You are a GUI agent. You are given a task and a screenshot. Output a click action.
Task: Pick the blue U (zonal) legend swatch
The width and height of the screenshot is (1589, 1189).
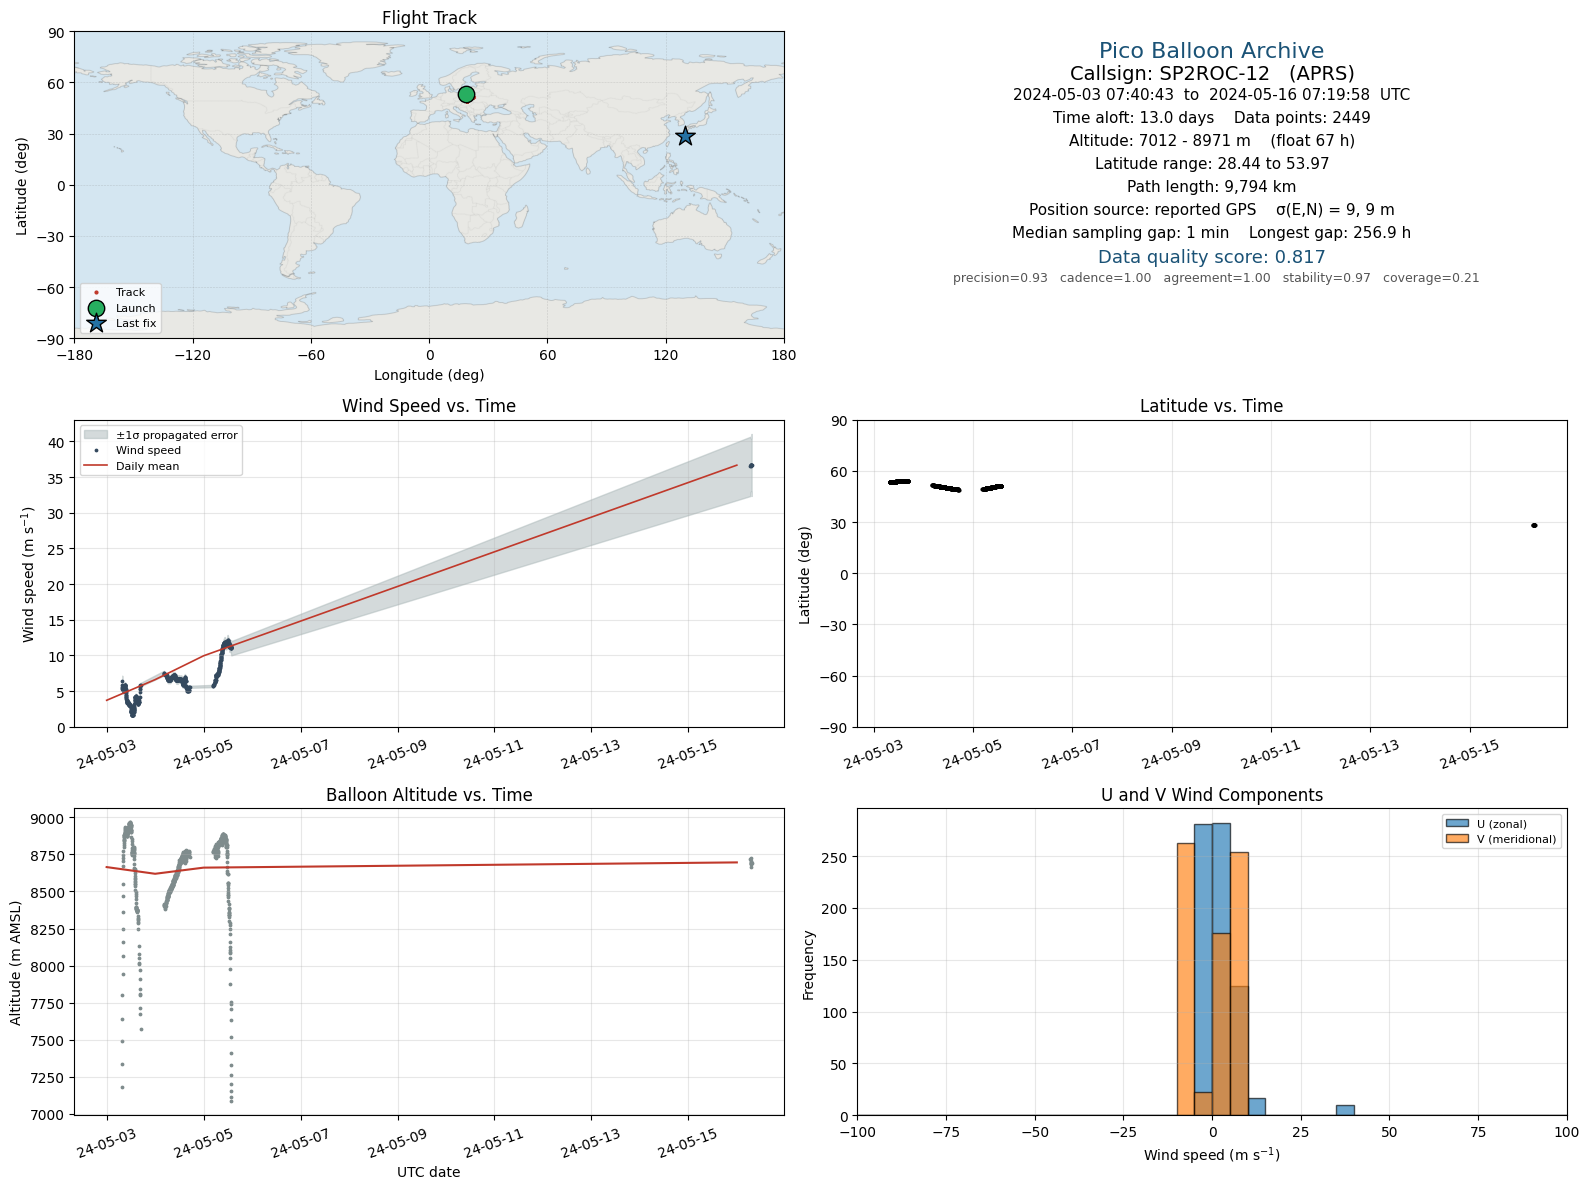tap(1457, 824)
